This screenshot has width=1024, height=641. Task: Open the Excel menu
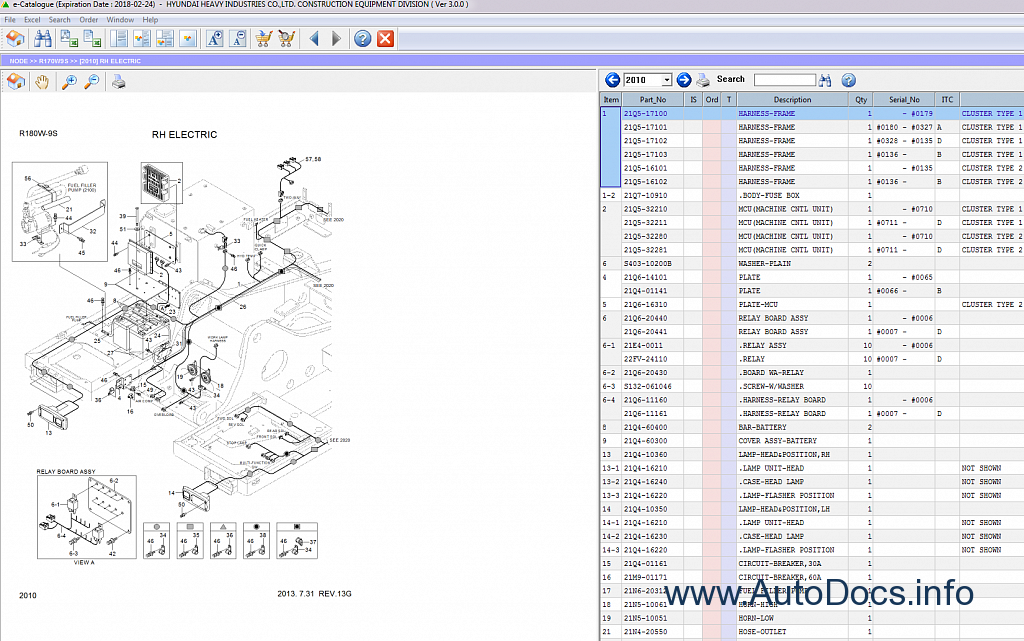click(32, 20)
